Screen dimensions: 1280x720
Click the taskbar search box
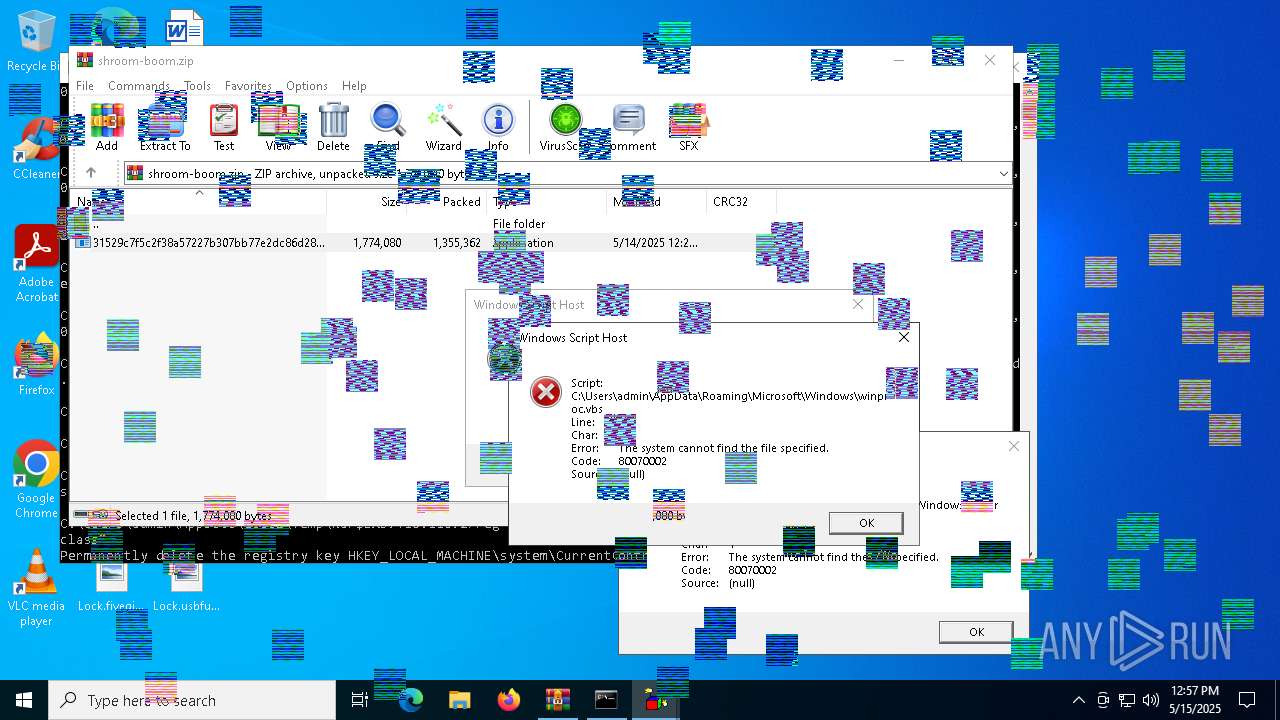pyautogui.click(x=192, y=700)
